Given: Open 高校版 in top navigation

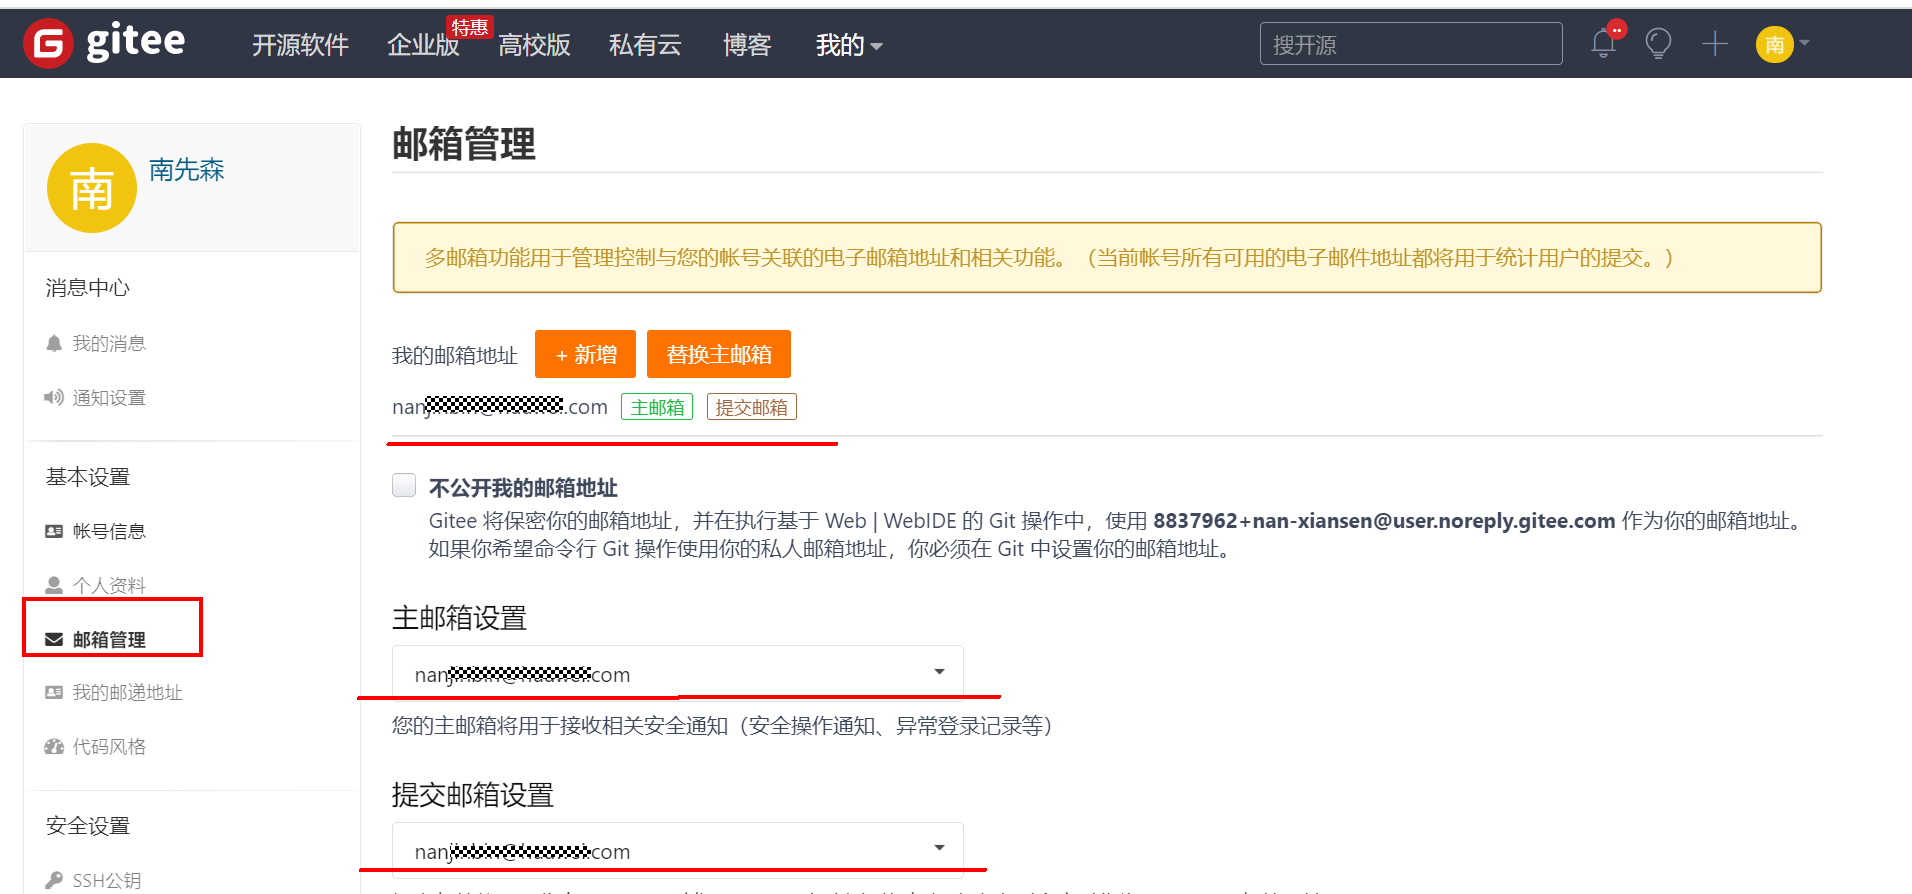Looking at the screenshot, I should (x=534, y=45).
